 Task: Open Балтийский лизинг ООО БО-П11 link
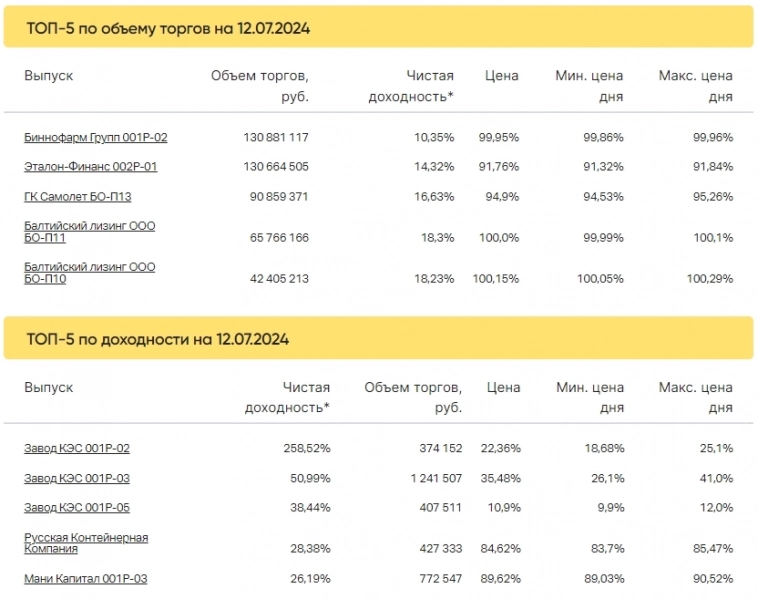[89, 232]
